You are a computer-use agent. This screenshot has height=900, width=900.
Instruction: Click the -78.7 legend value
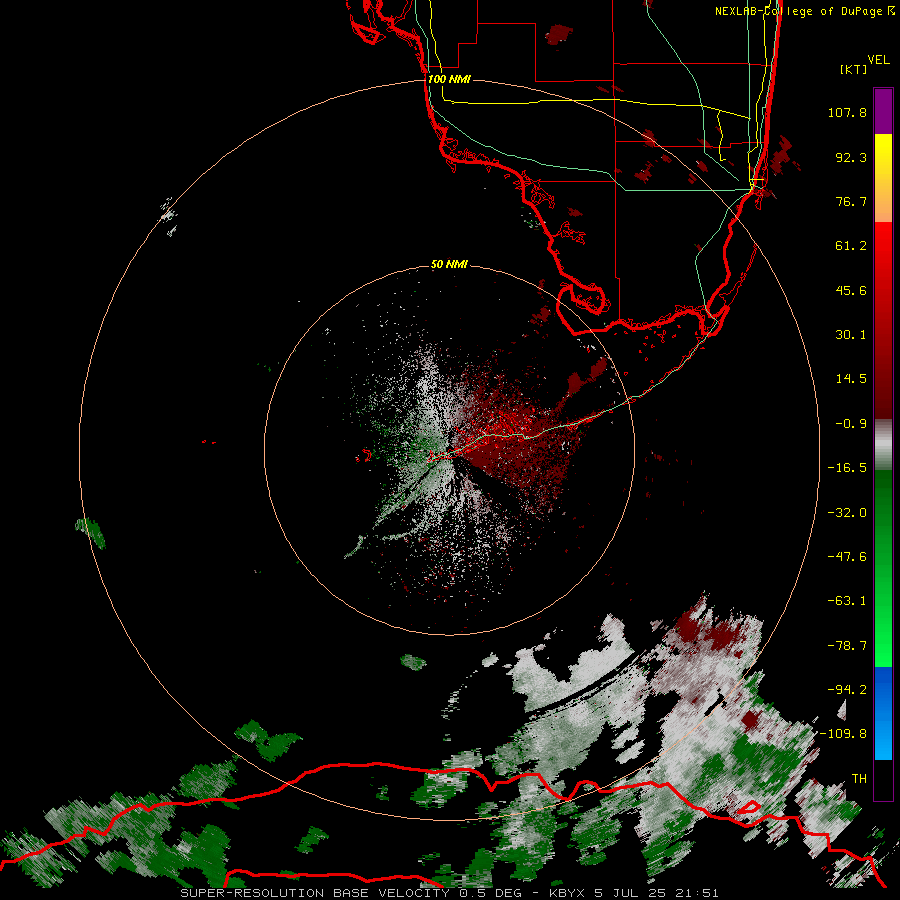(847, 646)
